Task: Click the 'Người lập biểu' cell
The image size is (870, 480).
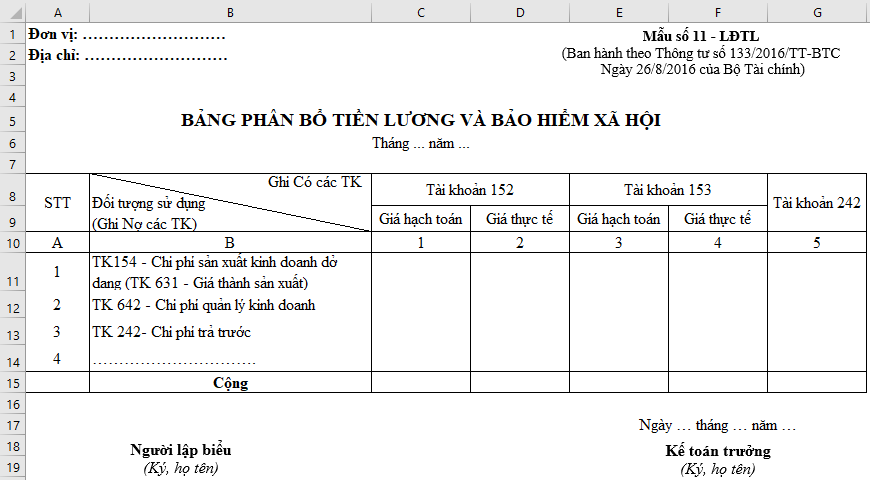Action: pos(181,451)
